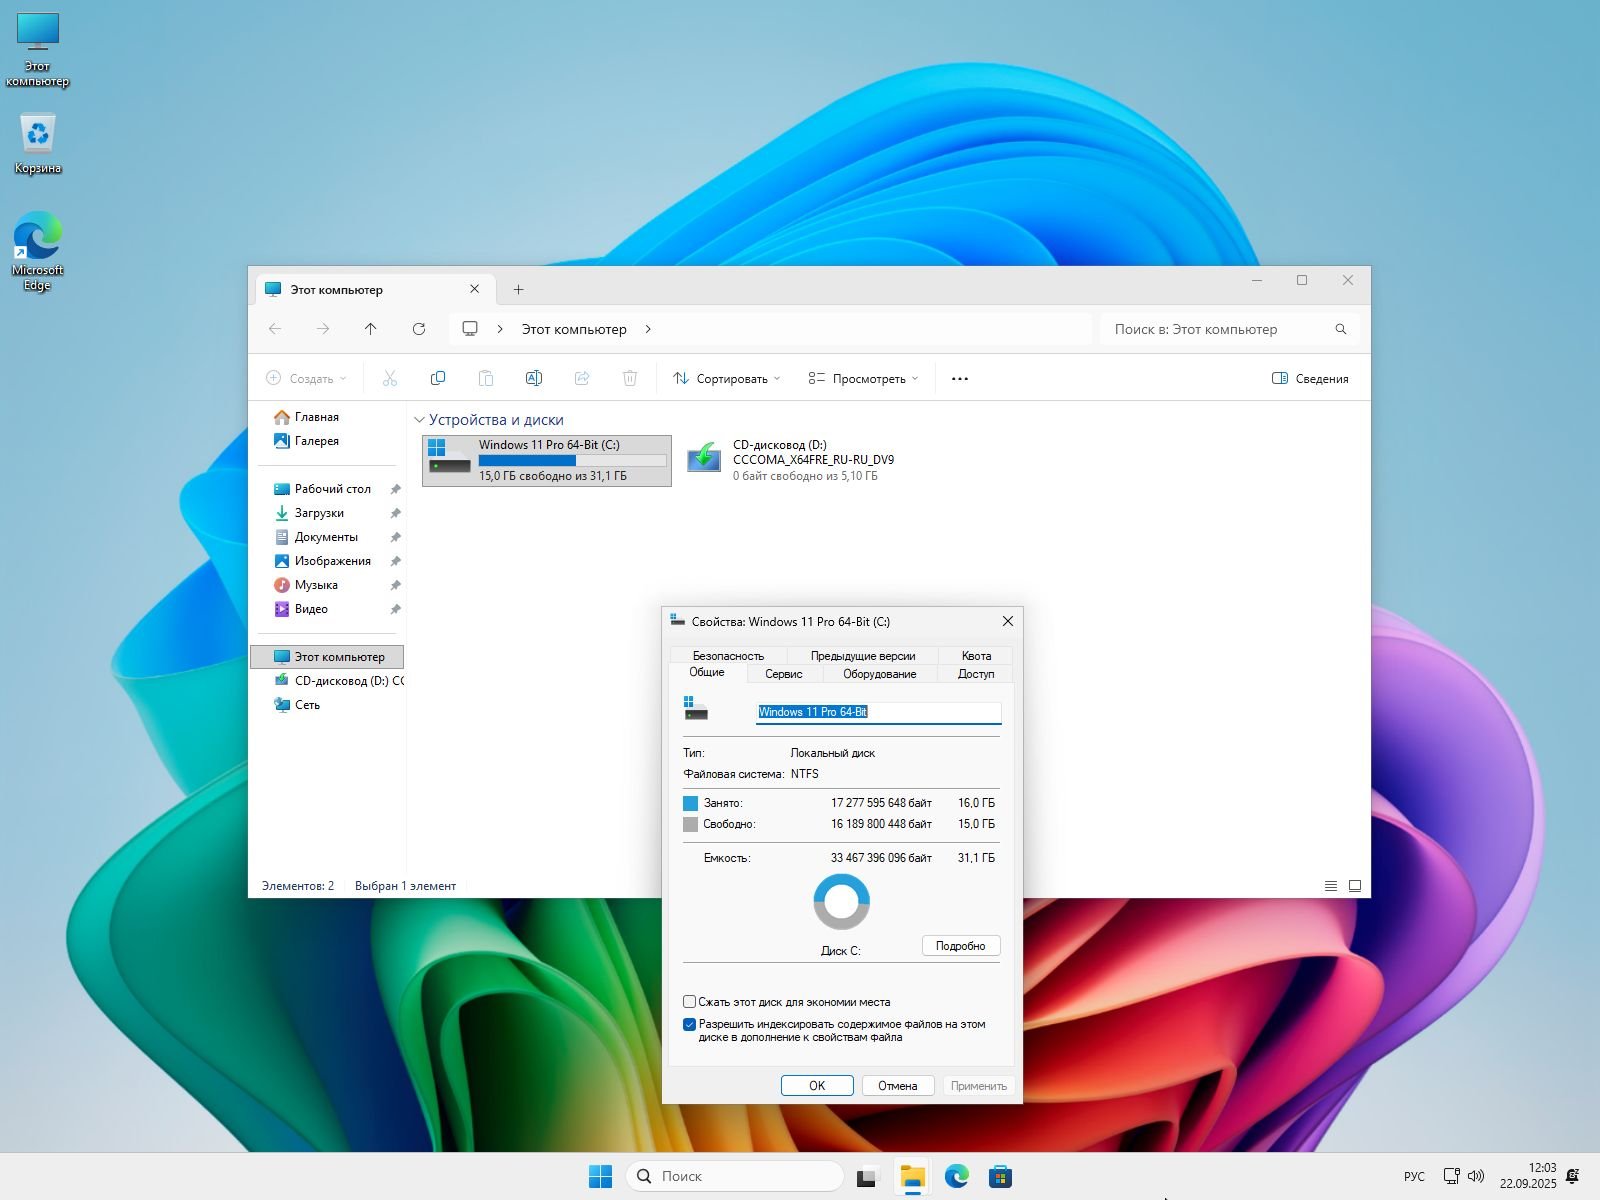The height and width of the screenshot is (1200, 1600).
Task: Click the Rename icon in toolbar
Action: tap(533, 378)
